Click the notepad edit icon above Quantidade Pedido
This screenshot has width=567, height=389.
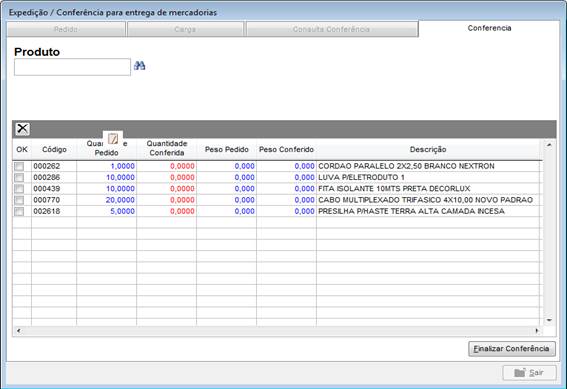[113, 138]
